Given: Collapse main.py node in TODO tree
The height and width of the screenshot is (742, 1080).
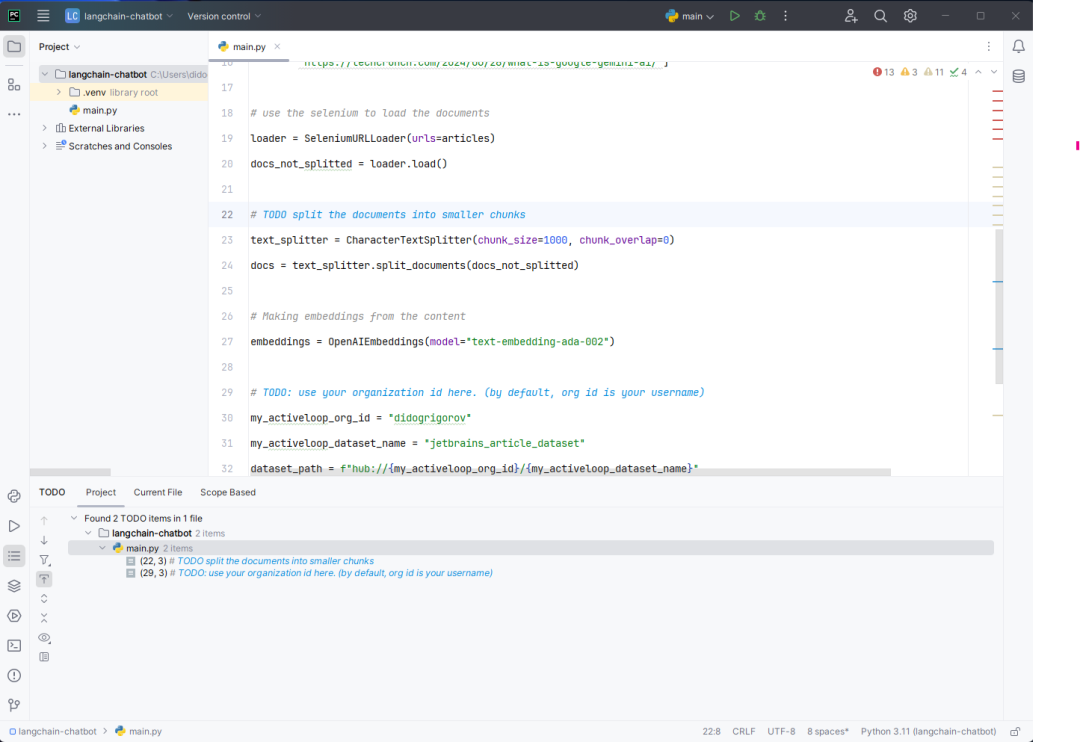Looking at the screenshot, I should (x=103, y=548).
